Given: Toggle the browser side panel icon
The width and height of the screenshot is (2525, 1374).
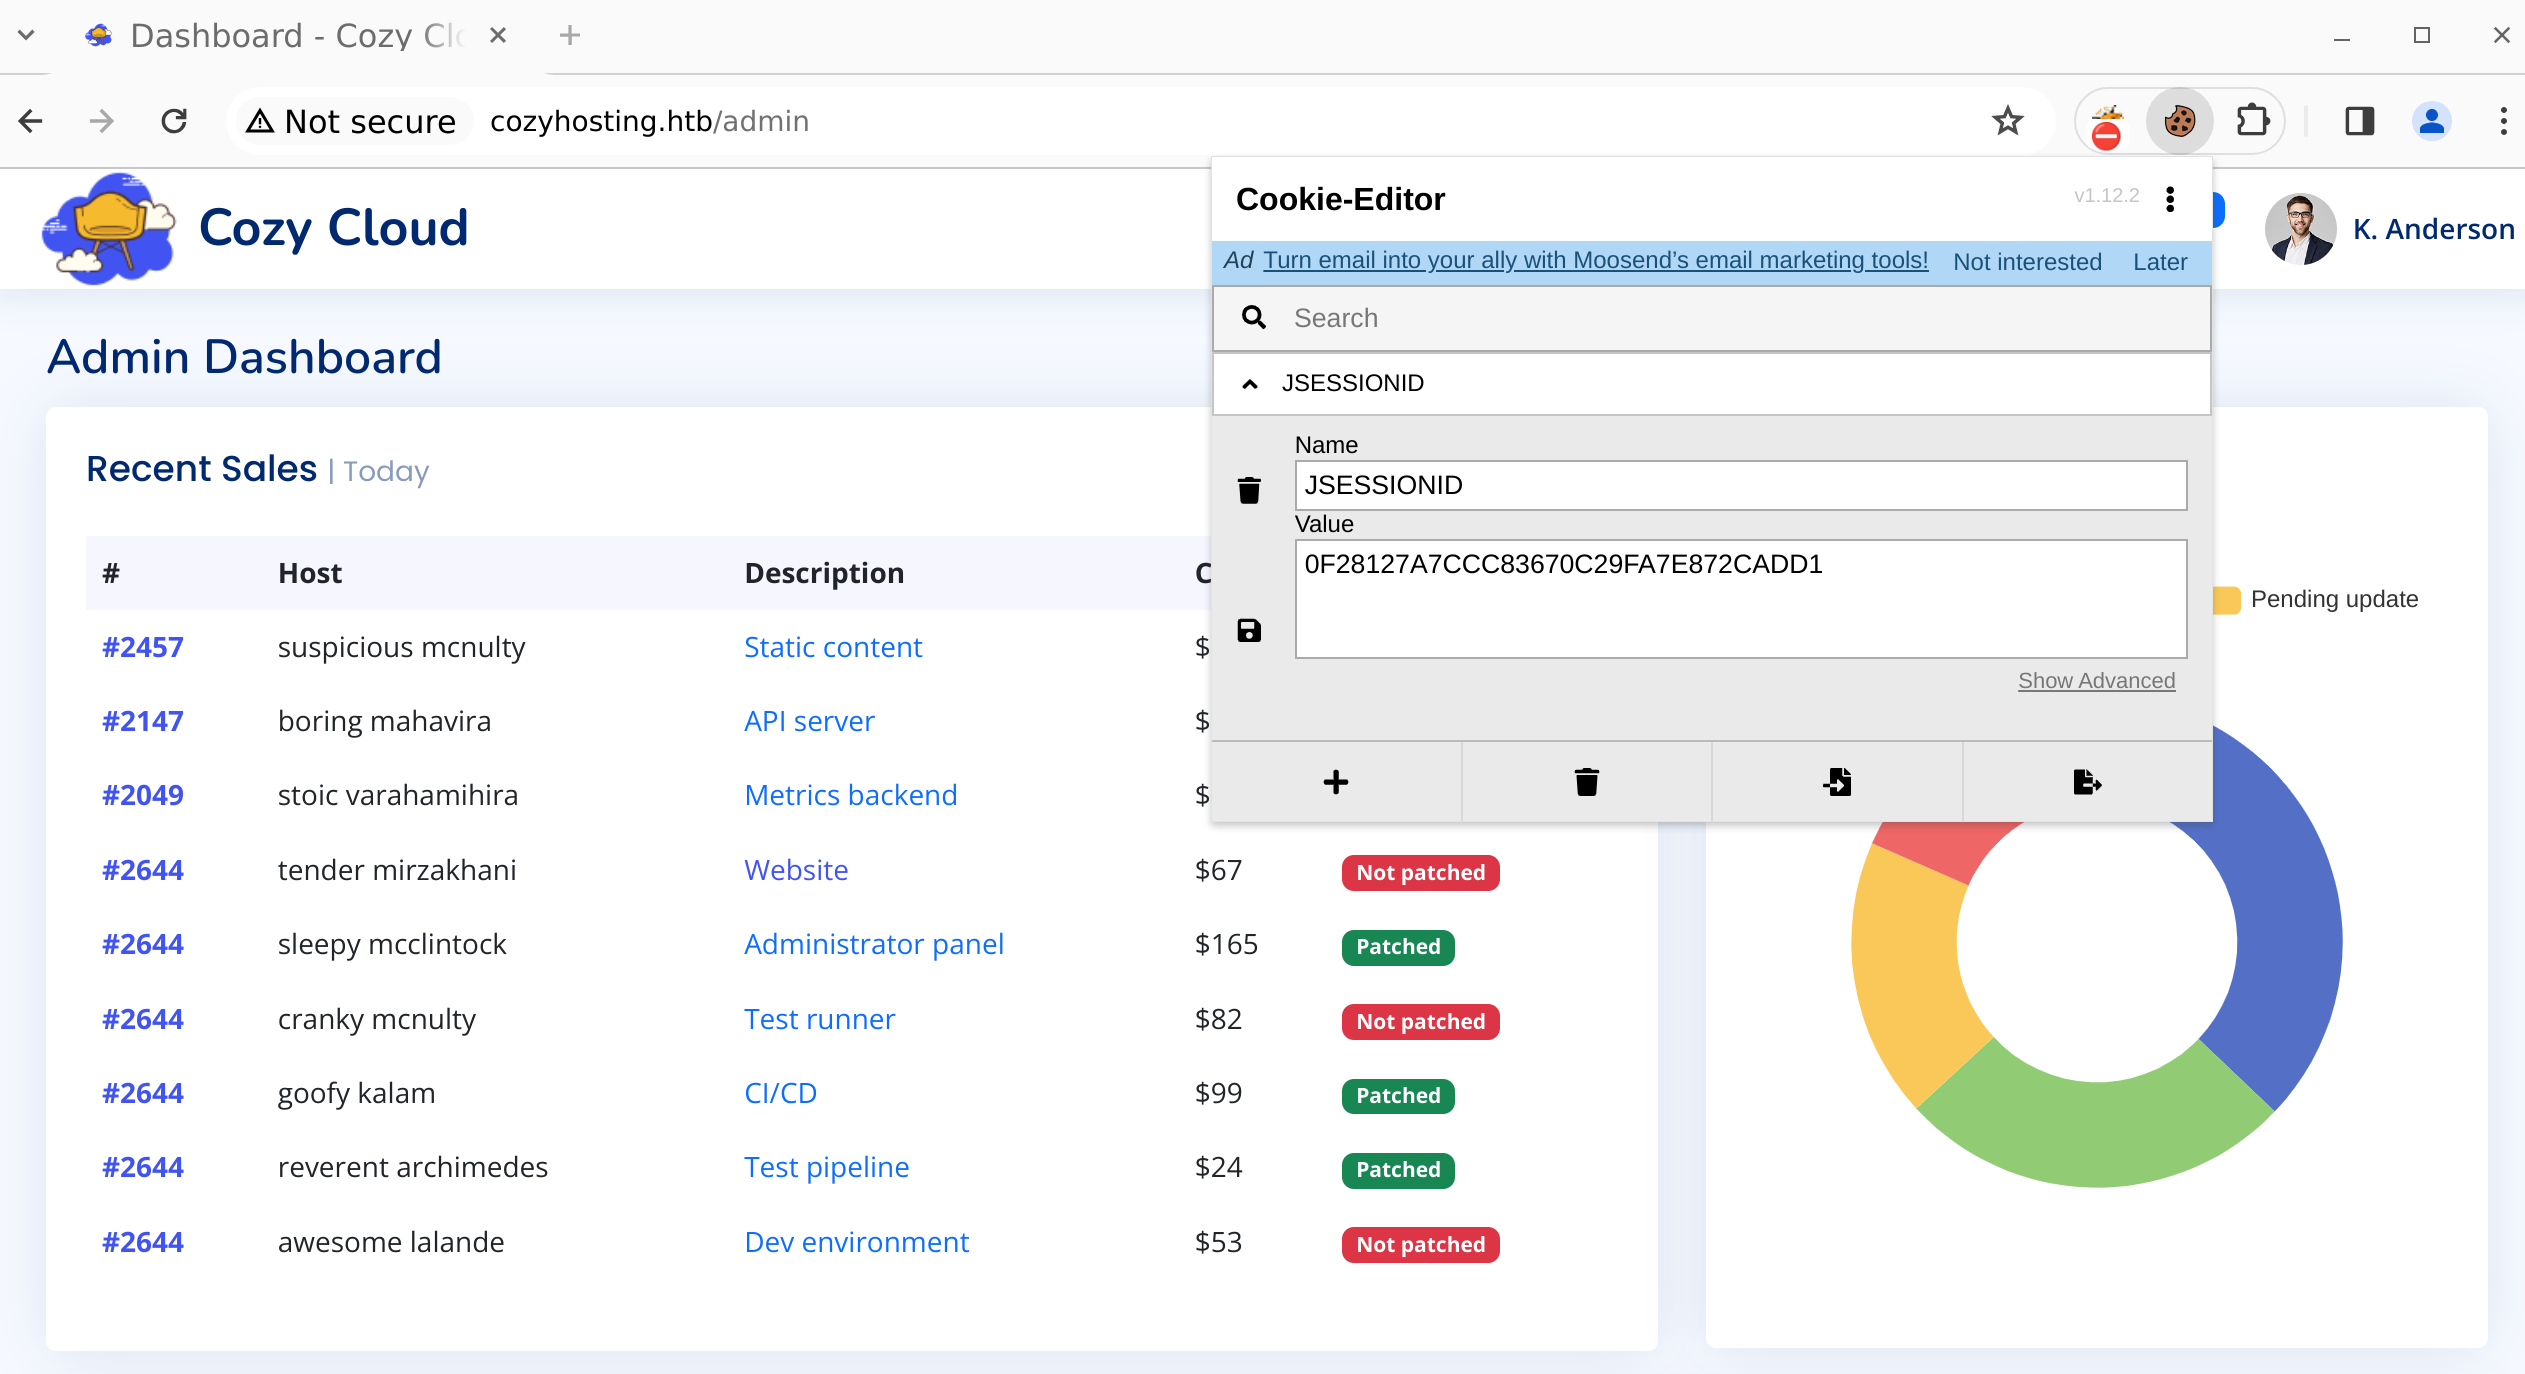Looking at the screenshot, I should click(x=2360, y=121).
